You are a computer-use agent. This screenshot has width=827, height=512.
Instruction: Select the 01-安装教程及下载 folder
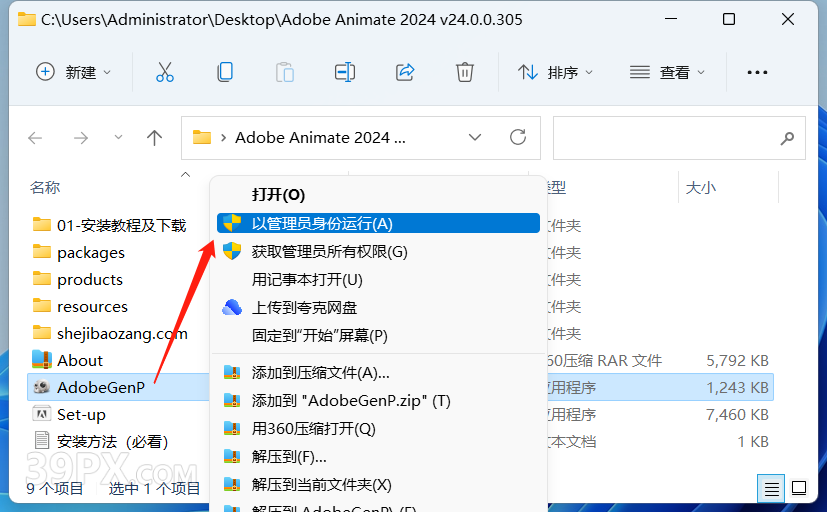pos(121,226)
